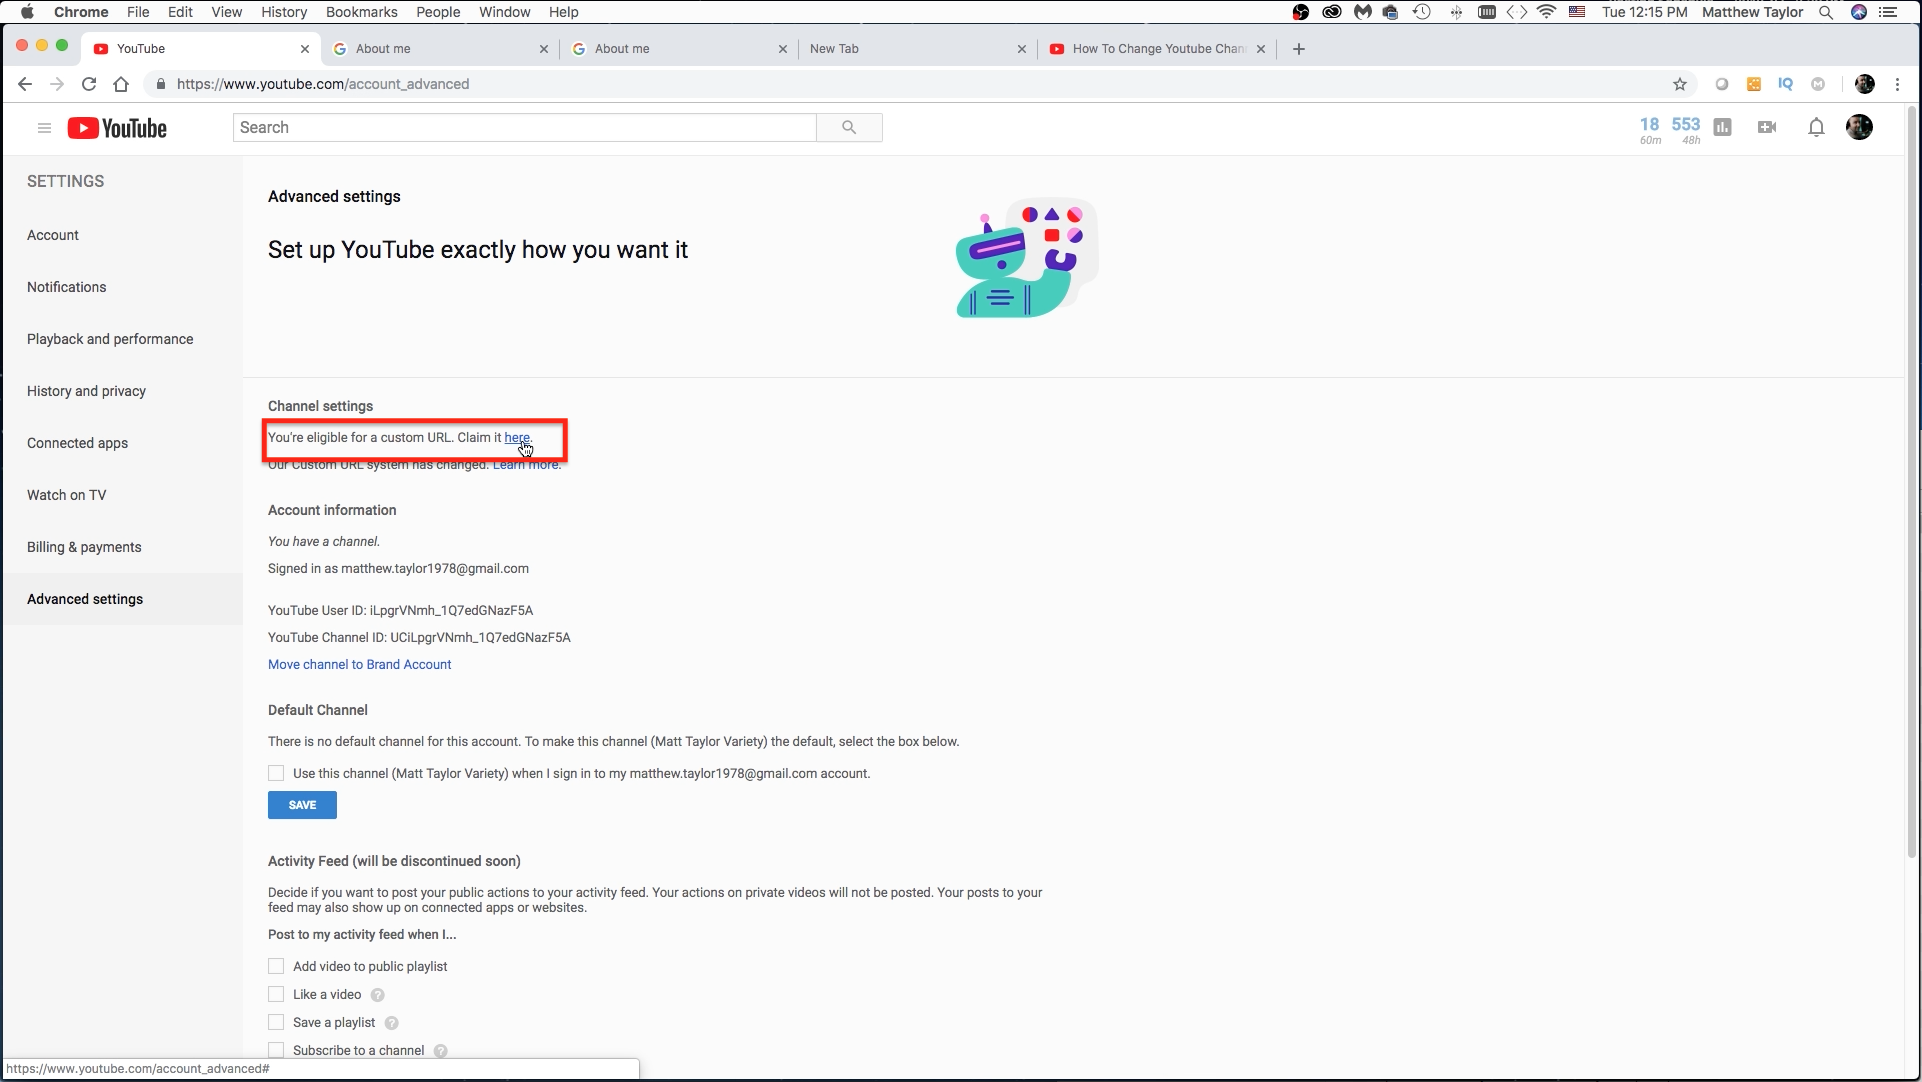Screen dimensions: 1922x1082
Task: Open Notifications settings in sidebar
Action: pos(66,287)
